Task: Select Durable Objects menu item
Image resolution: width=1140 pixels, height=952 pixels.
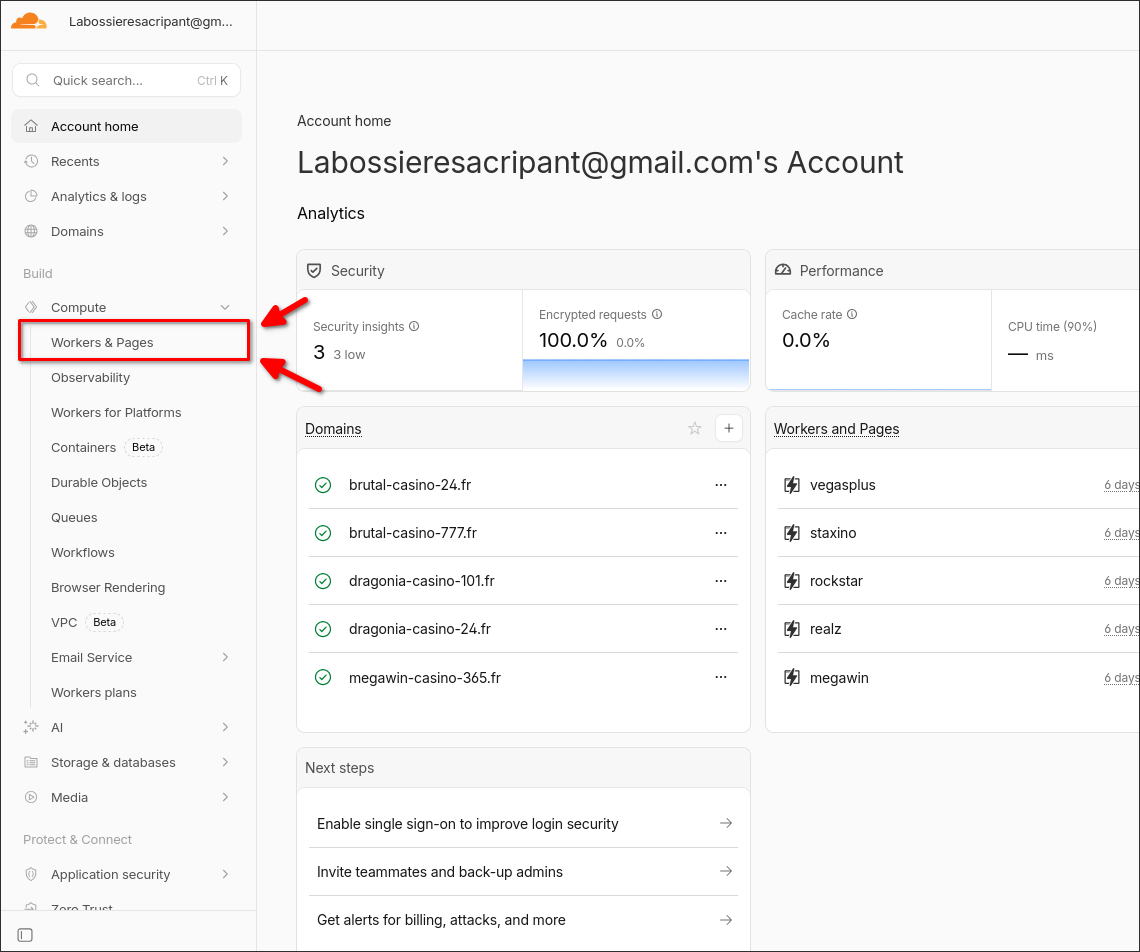Action: pos(99,483)
